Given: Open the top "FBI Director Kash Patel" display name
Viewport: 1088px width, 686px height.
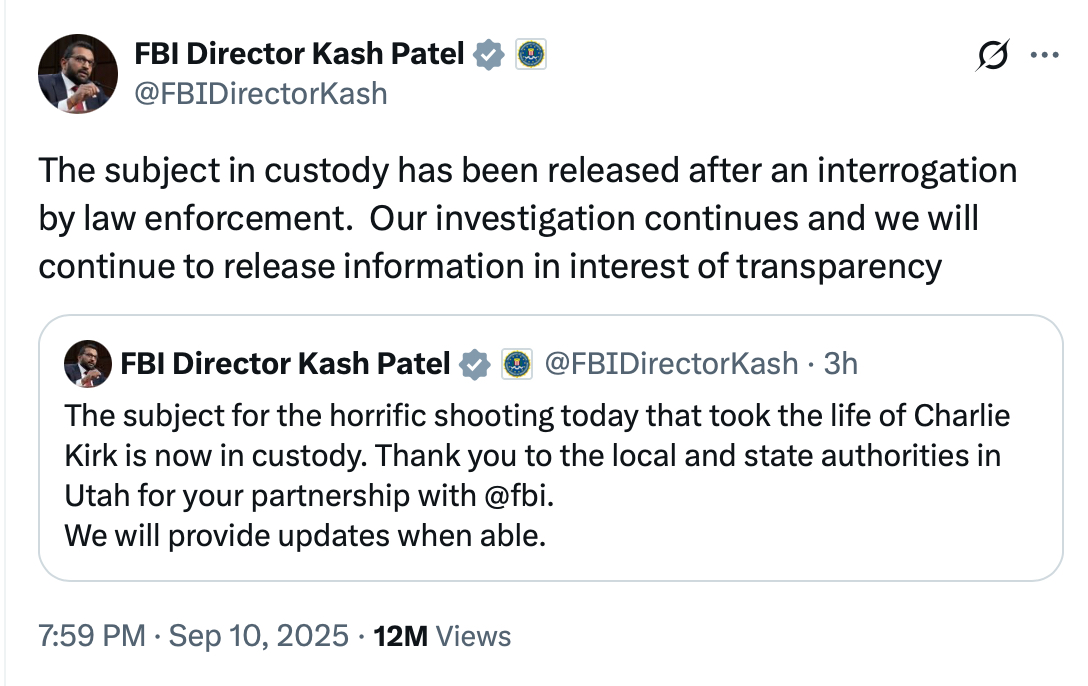Looking at the screenshot, I should pos(299,55).
